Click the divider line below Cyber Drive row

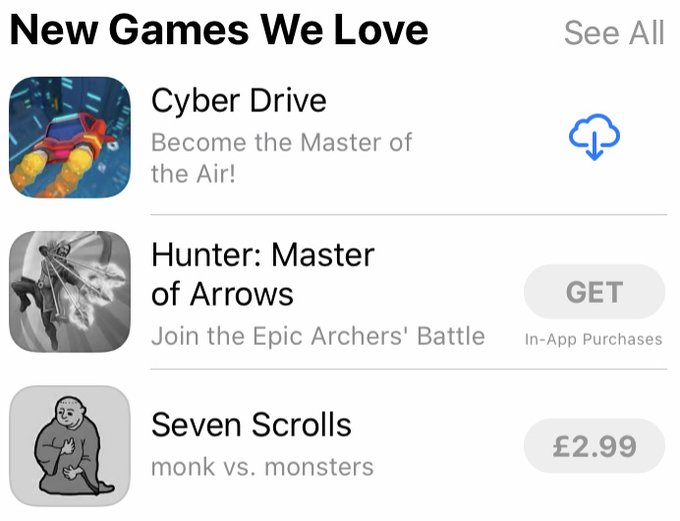point(409,214)
